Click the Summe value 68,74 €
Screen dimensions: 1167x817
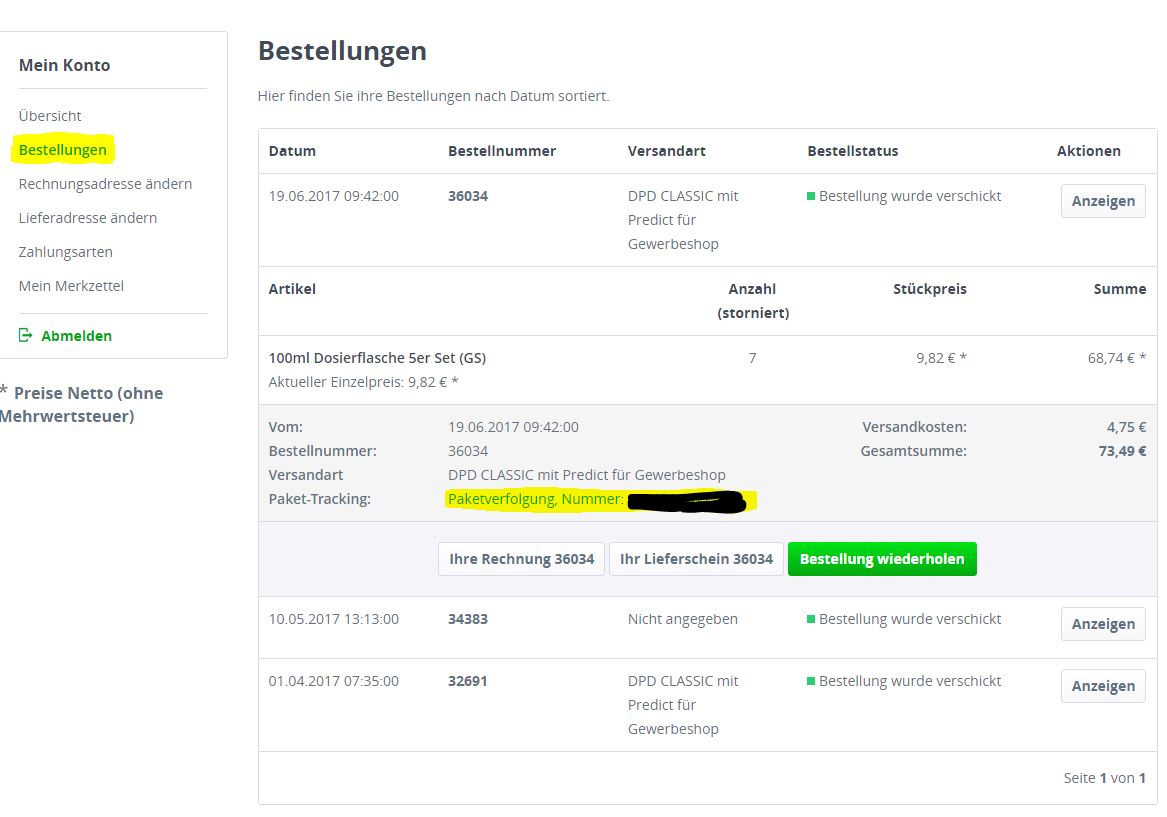point(1117,358)
